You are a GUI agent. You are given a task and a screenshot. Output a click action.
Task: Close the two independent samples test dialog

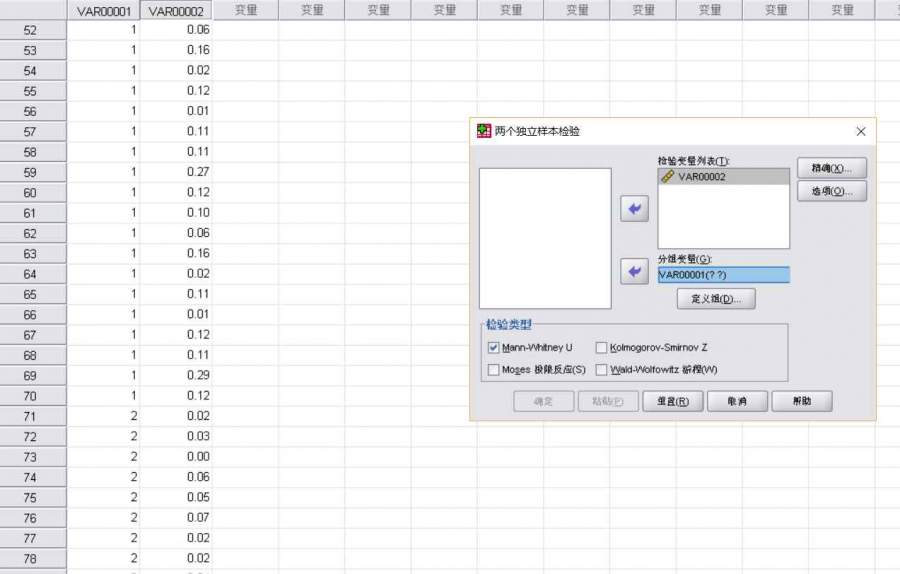point(861,131)
